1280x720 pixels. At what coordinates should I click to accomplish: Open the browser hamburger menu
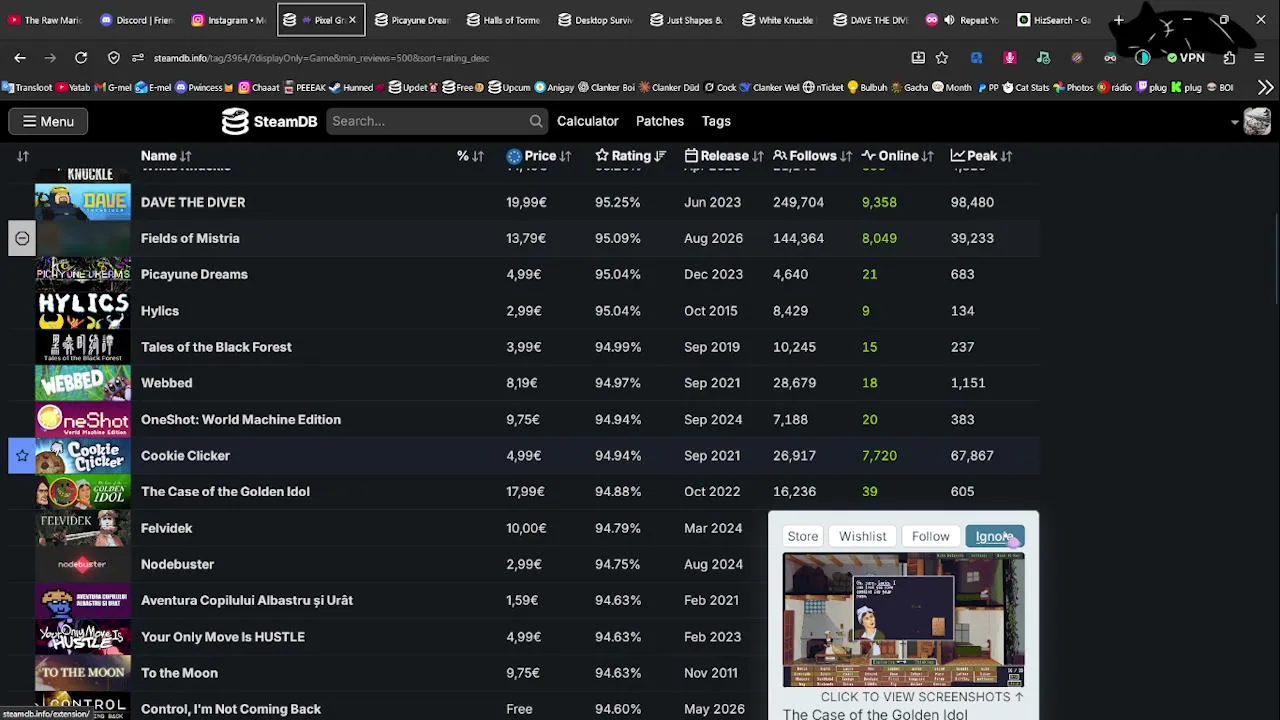point(1259,58)
